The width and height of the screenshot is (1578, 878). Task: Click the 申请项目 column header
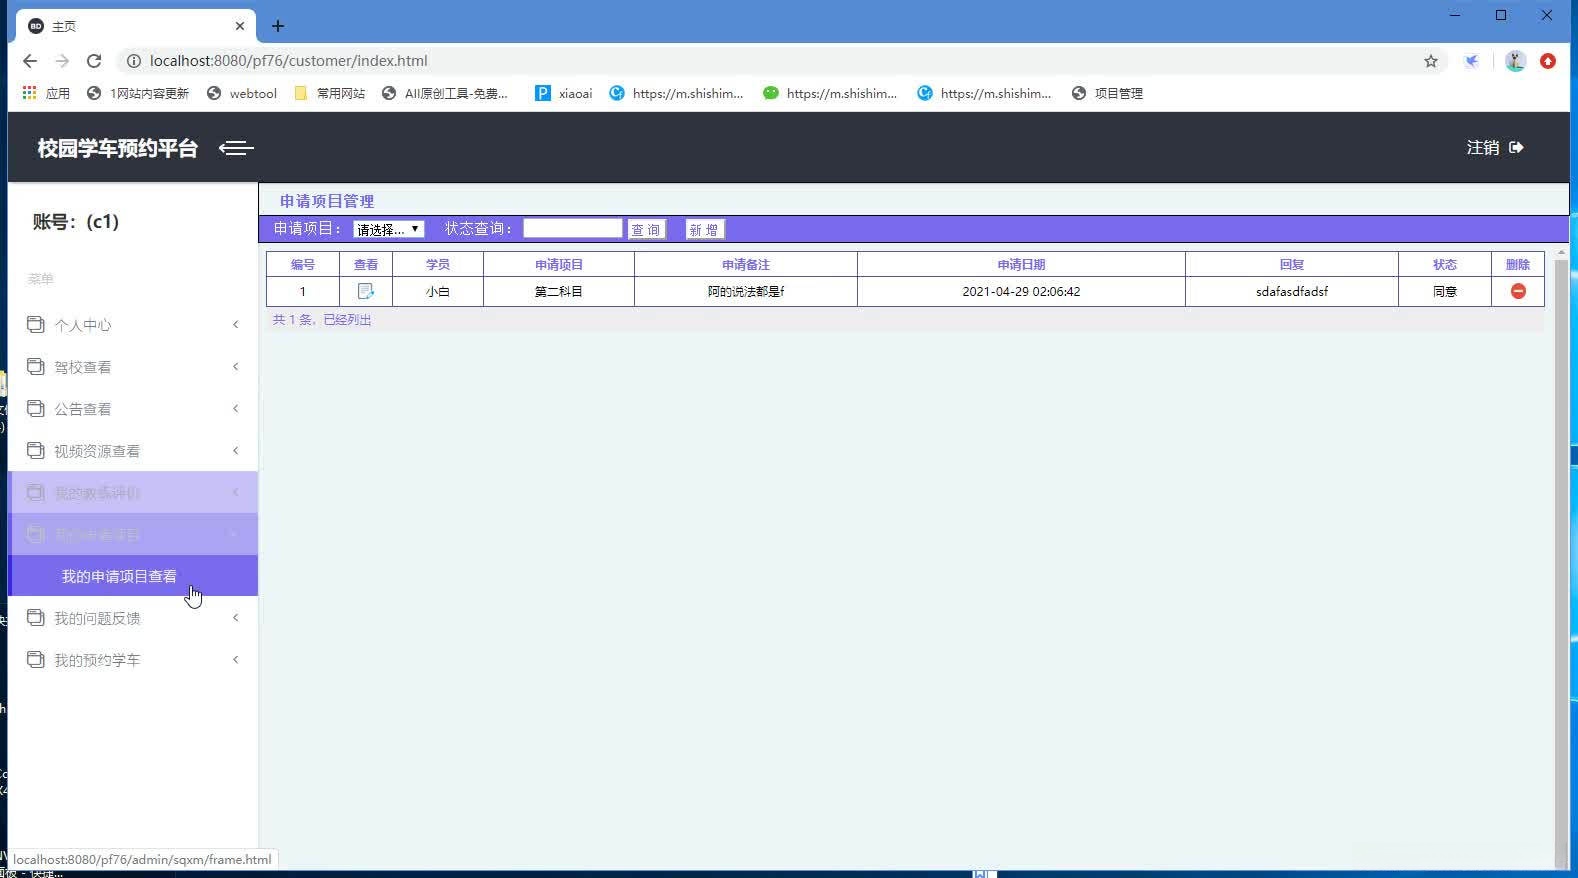pos(558,264)
